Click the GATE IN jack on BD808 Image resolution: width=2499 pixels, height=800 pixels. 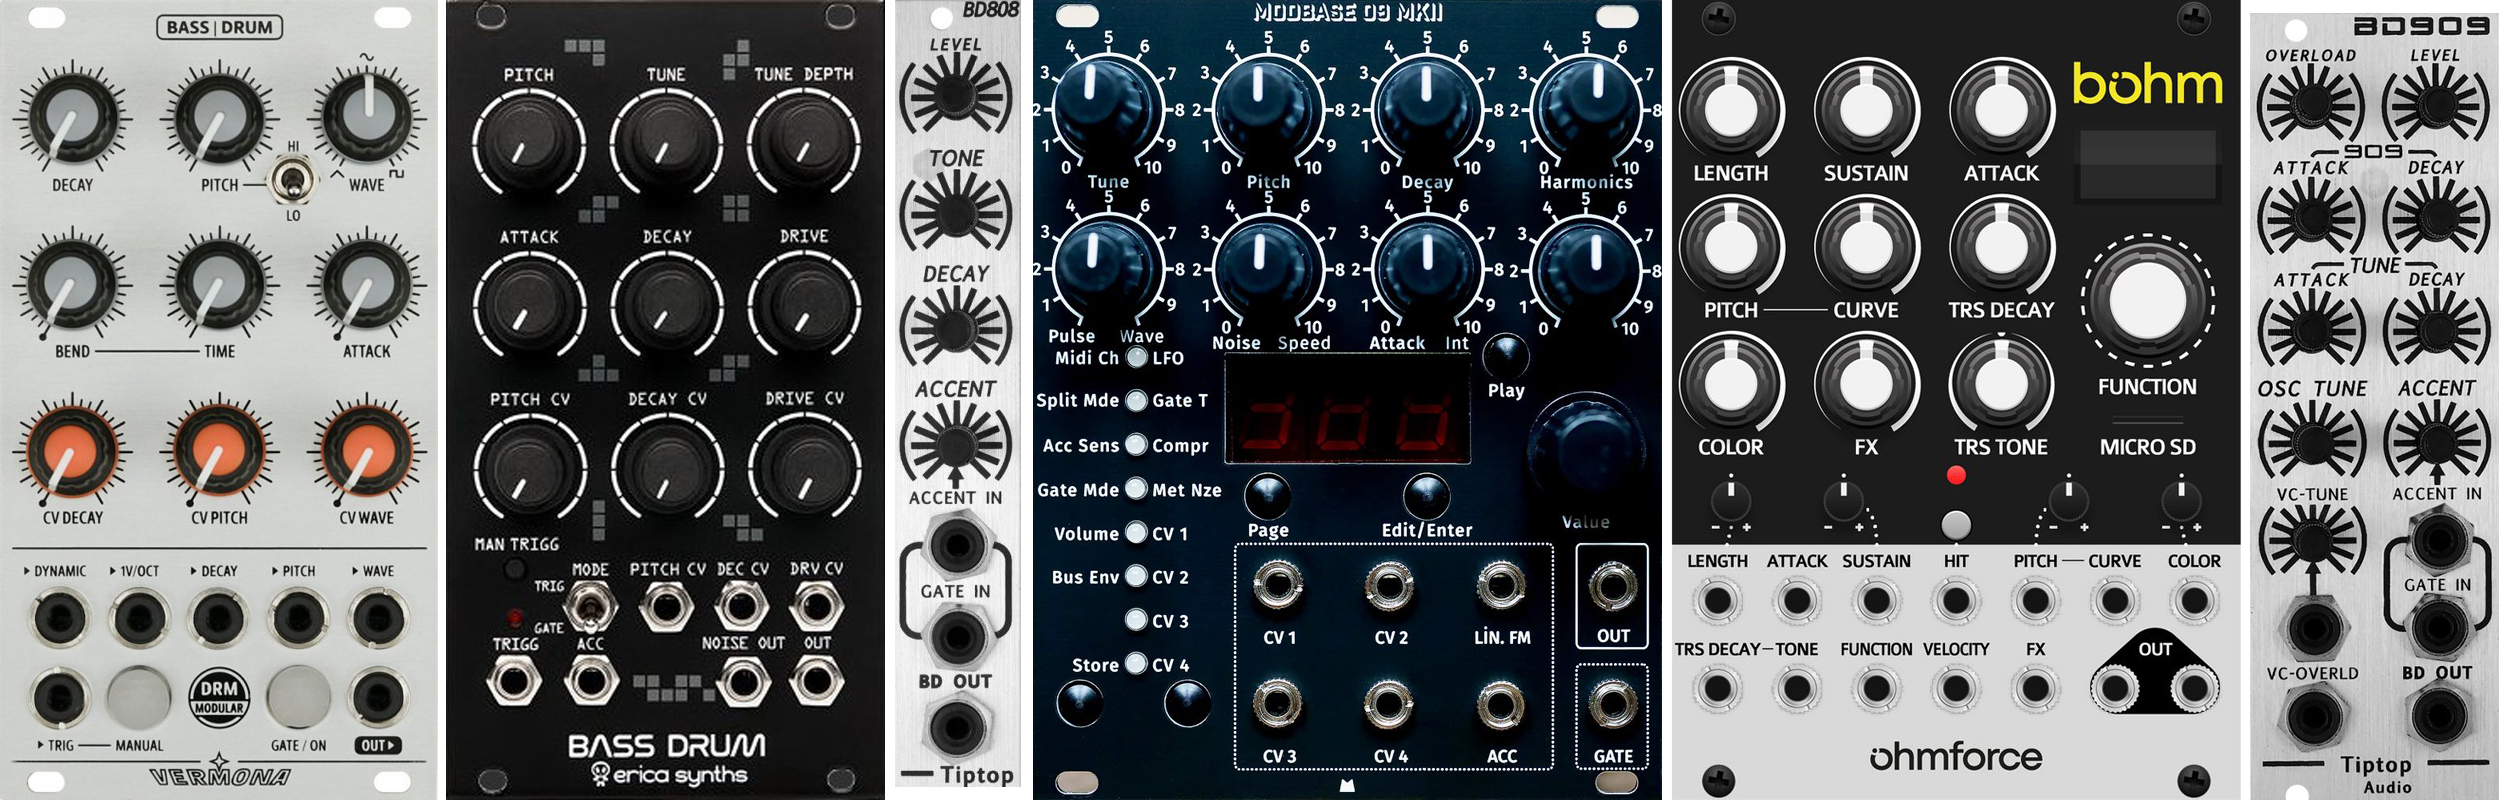tap(956, 636)
